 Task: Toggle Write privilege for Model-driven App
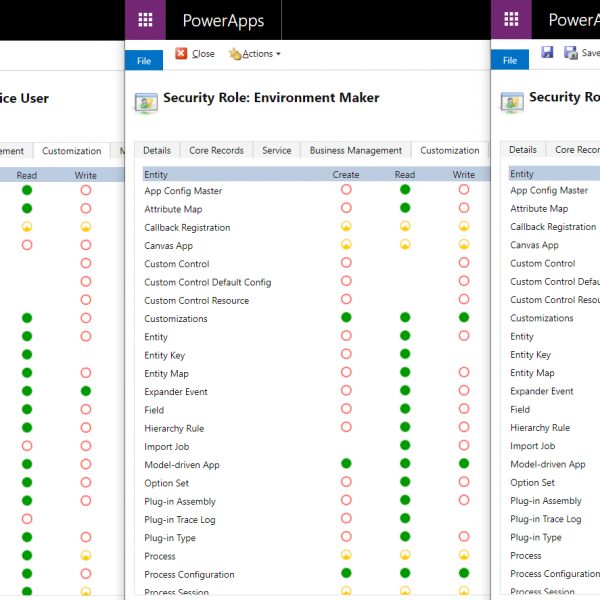(x=464, y=463)
